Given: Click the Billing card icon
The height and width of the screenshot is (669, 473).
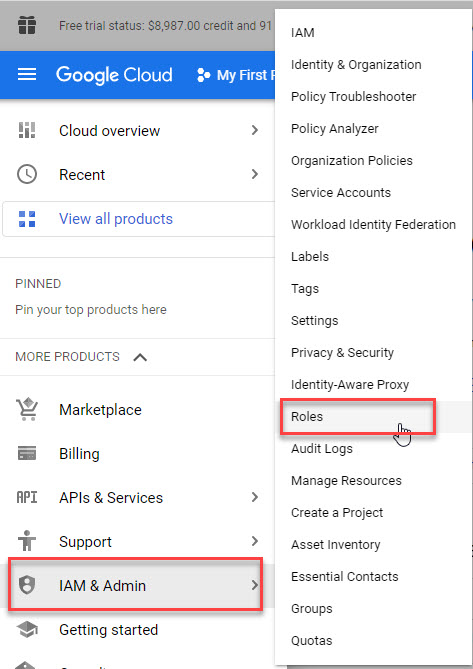Looking at the screenshot, I should click(x=27, y=453).
